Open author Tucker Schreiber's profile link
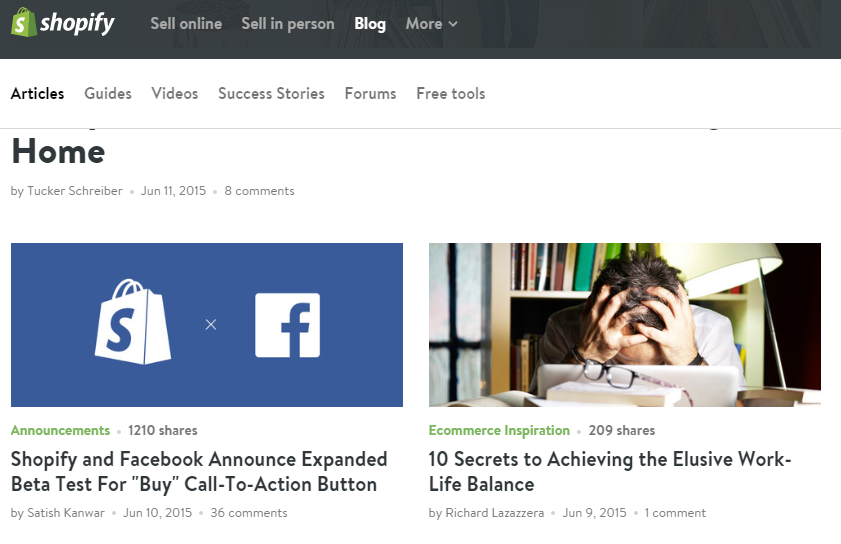Viewport: 841px width, 544px height. pyautogui.click(x=75, y=191)
